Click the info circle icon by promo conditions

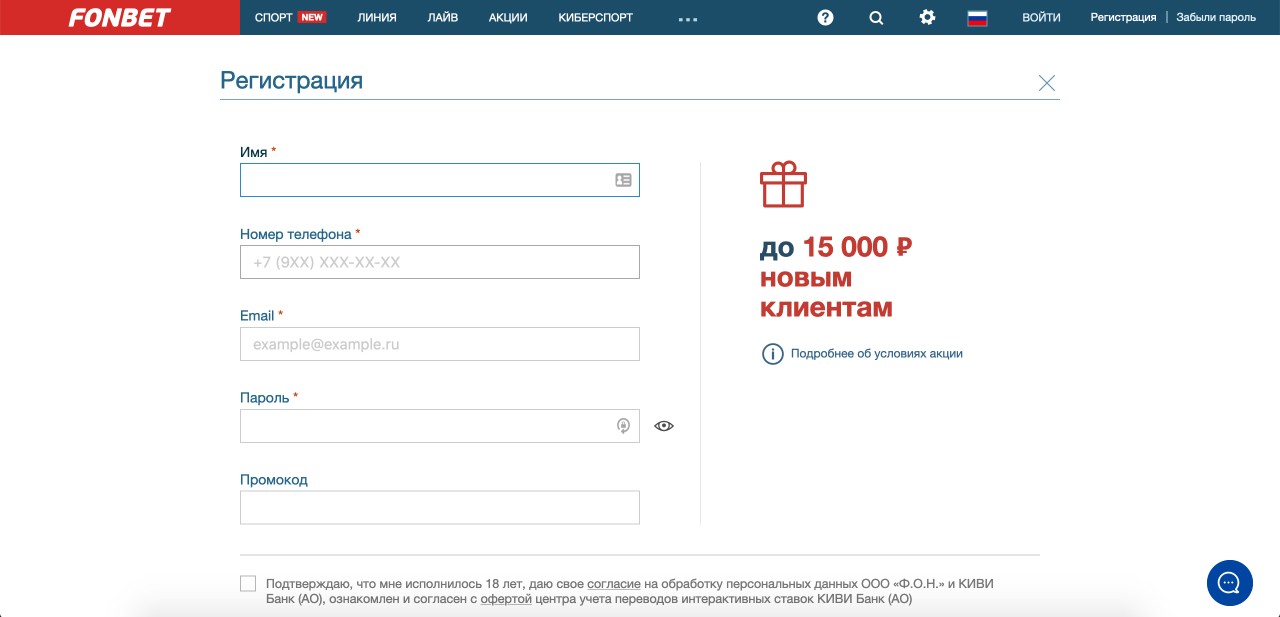tap(772, 354)
